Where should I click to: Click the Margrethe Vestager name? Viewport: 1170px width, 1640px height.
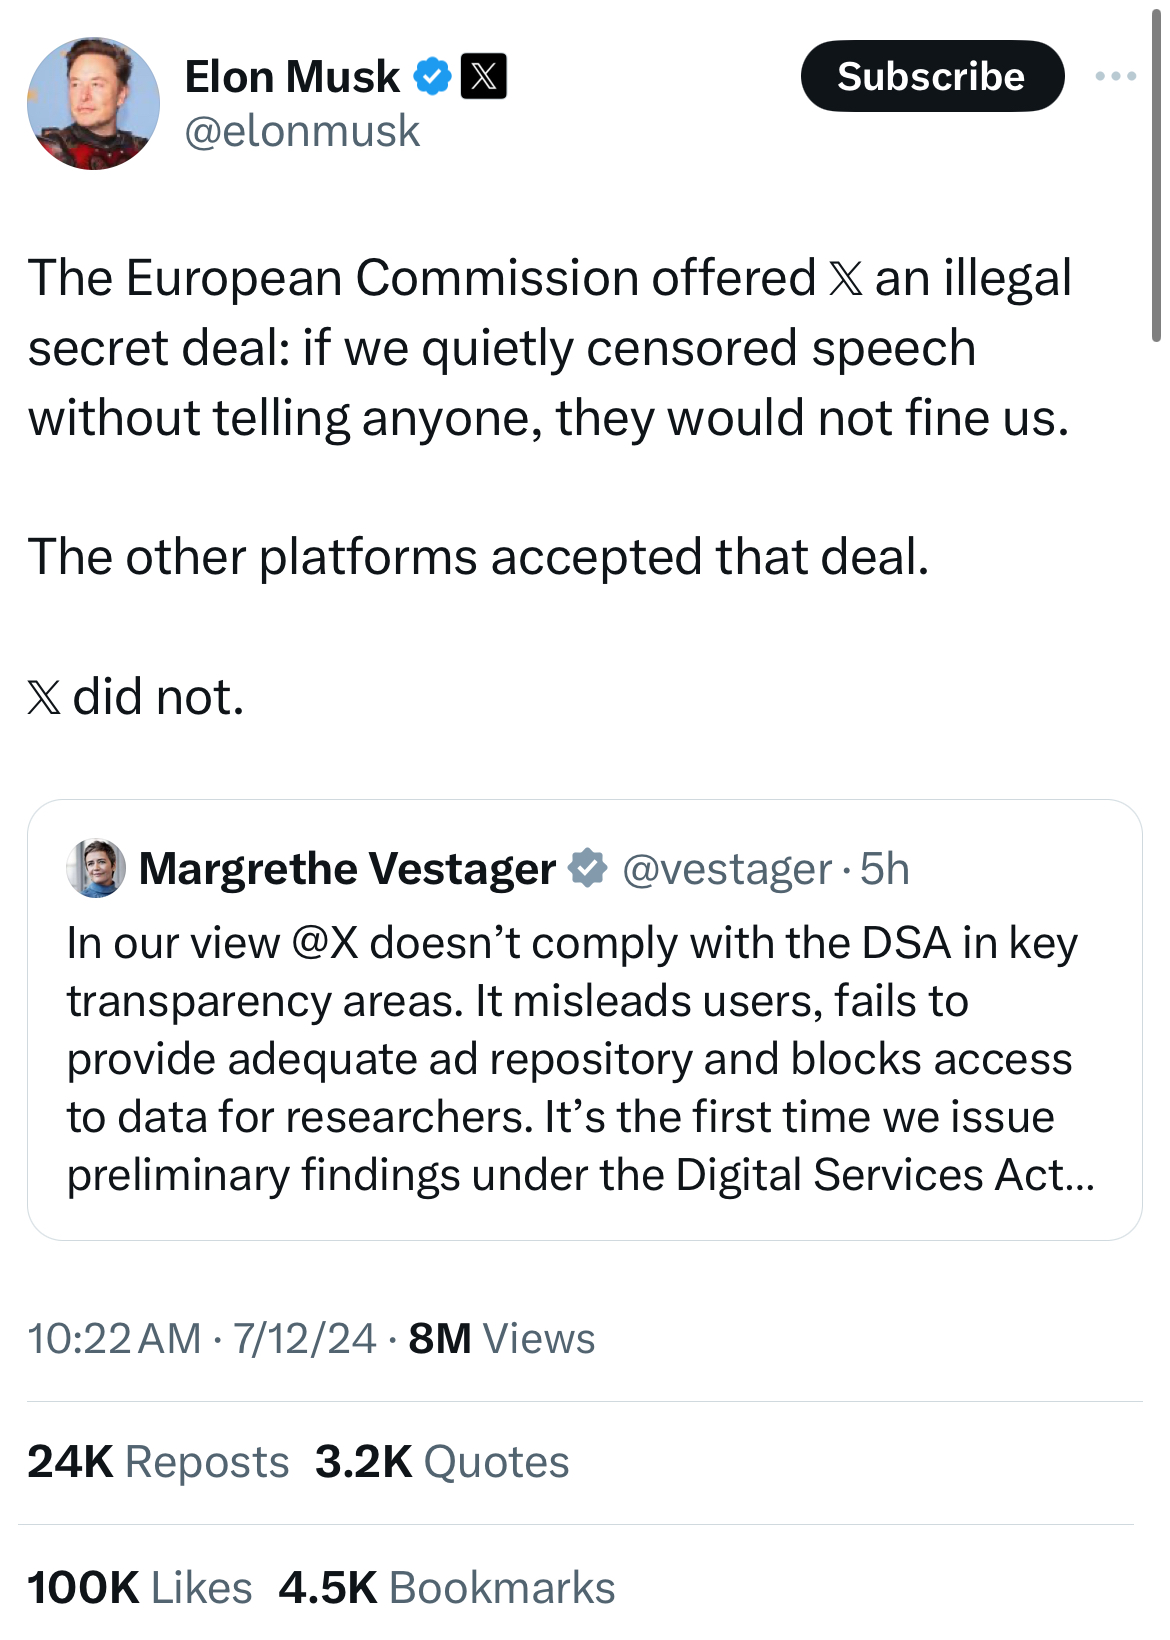347,868
